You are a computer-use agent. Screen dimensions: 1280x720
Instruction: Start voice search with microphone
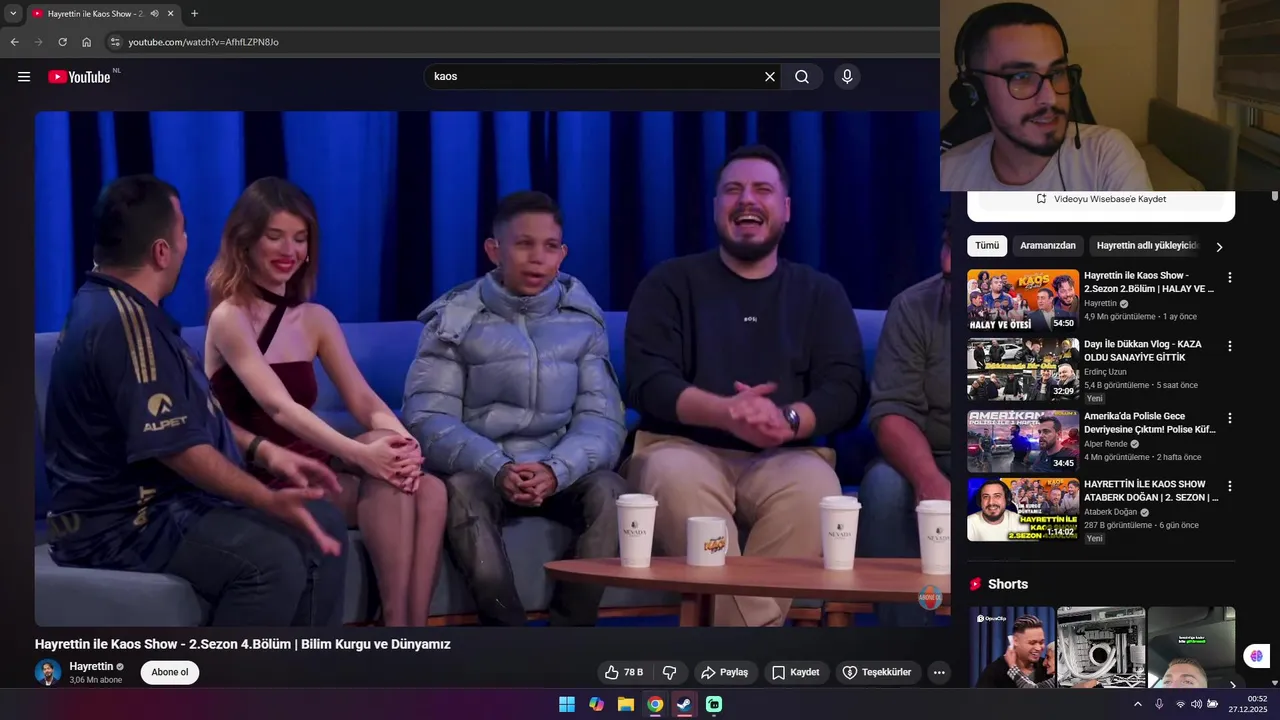pos(847,77)
